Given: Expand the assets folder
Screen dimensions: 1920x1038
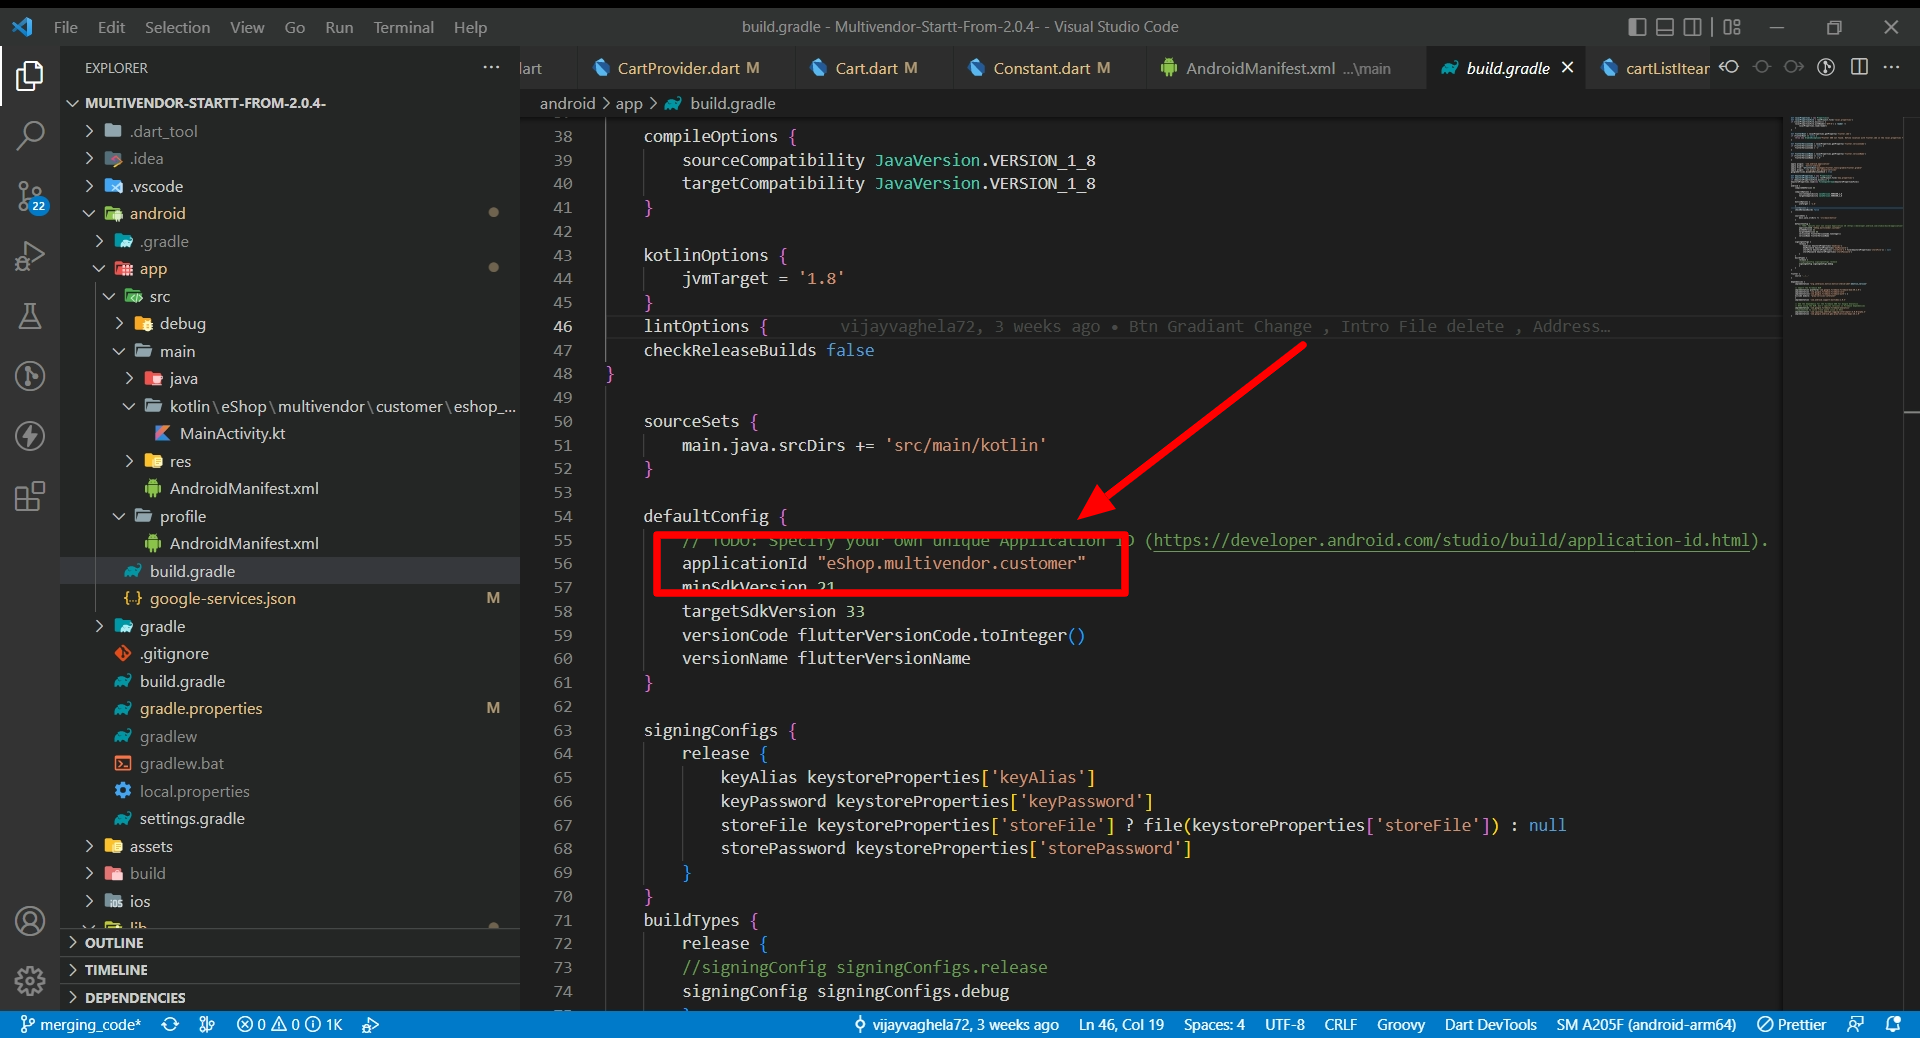Looking at the screenshot, I should pyautogui.click(x=151, y=846).
